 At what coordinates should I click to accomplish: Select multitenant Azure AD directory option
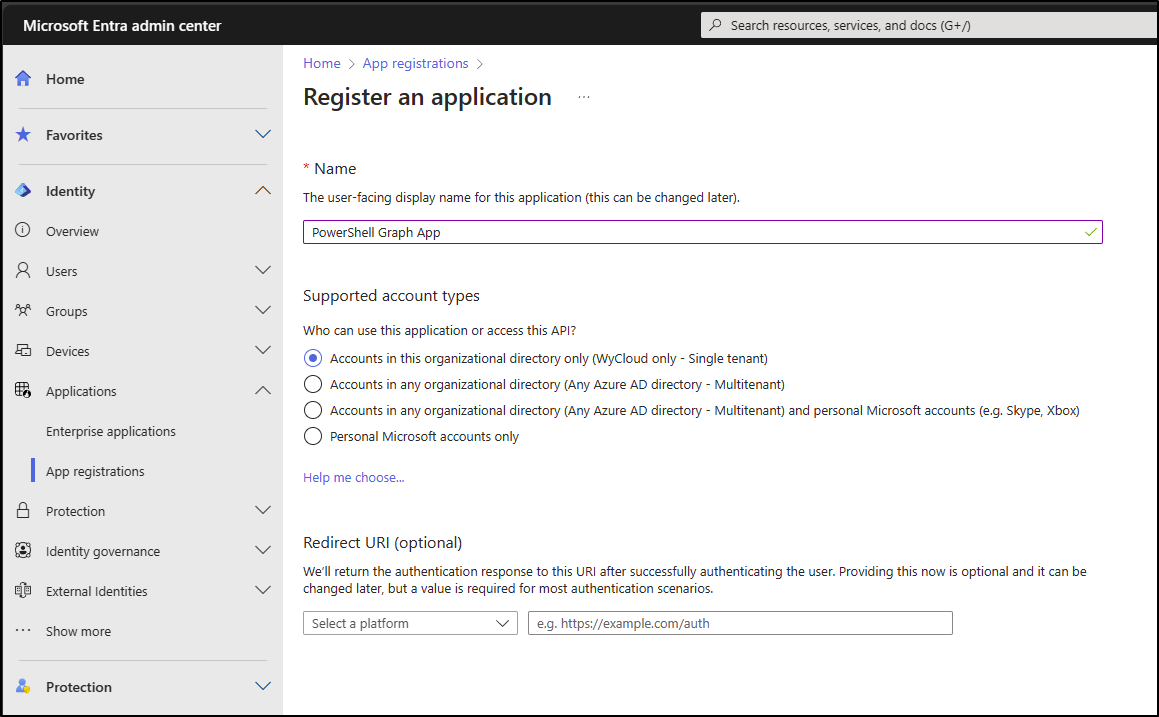[x=313, y=384]
